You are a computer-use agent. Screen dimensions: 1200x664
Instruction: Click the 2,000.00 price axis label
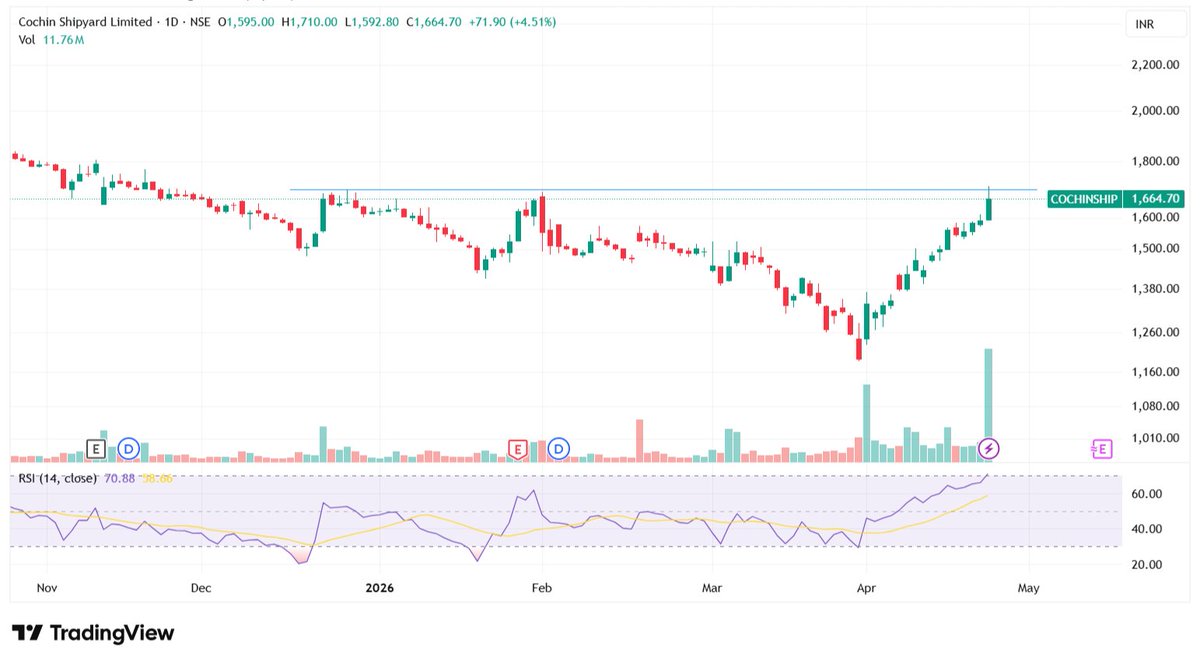click(x=1157, y=111)
